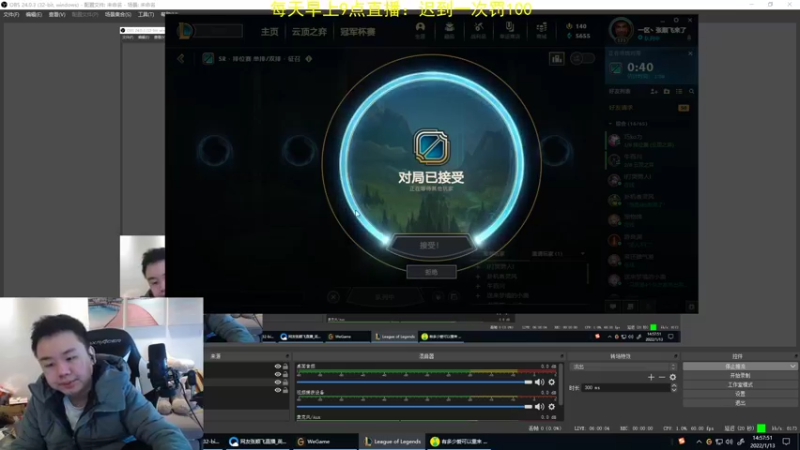Click the 接受! accept match button
The width and height of the screenshot is (800, 450).
tap(430, 246)
